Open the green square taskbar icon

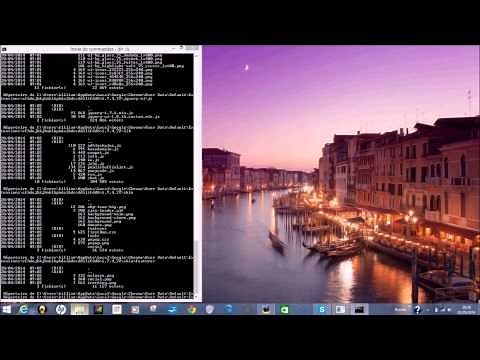pyautogui.click(x=284, y=310)
